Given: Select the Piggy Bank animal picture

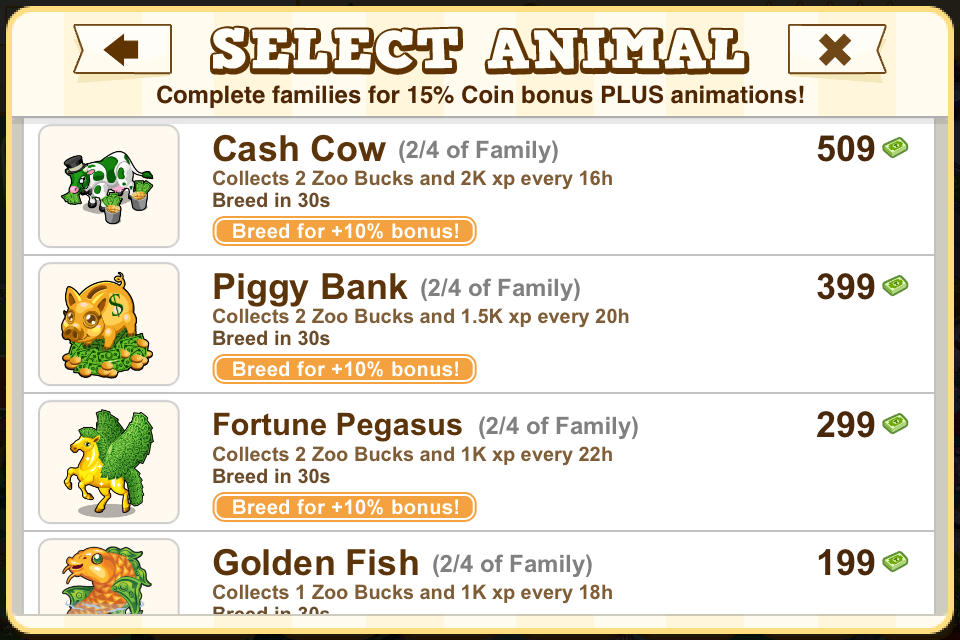Looking at the screenshot, I should click(108, 324).
